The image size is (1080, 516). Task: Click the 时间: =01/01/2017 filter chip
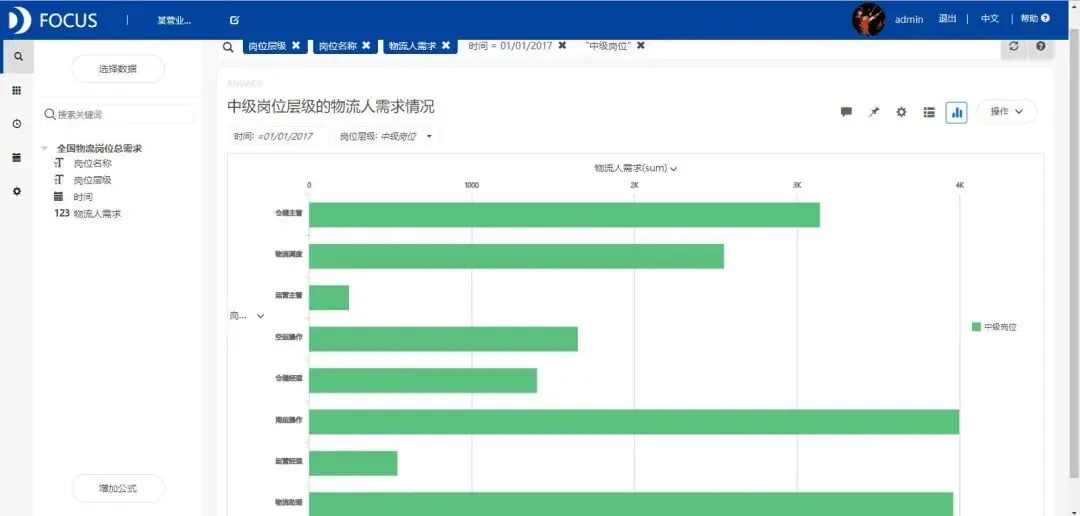(278, 136)
